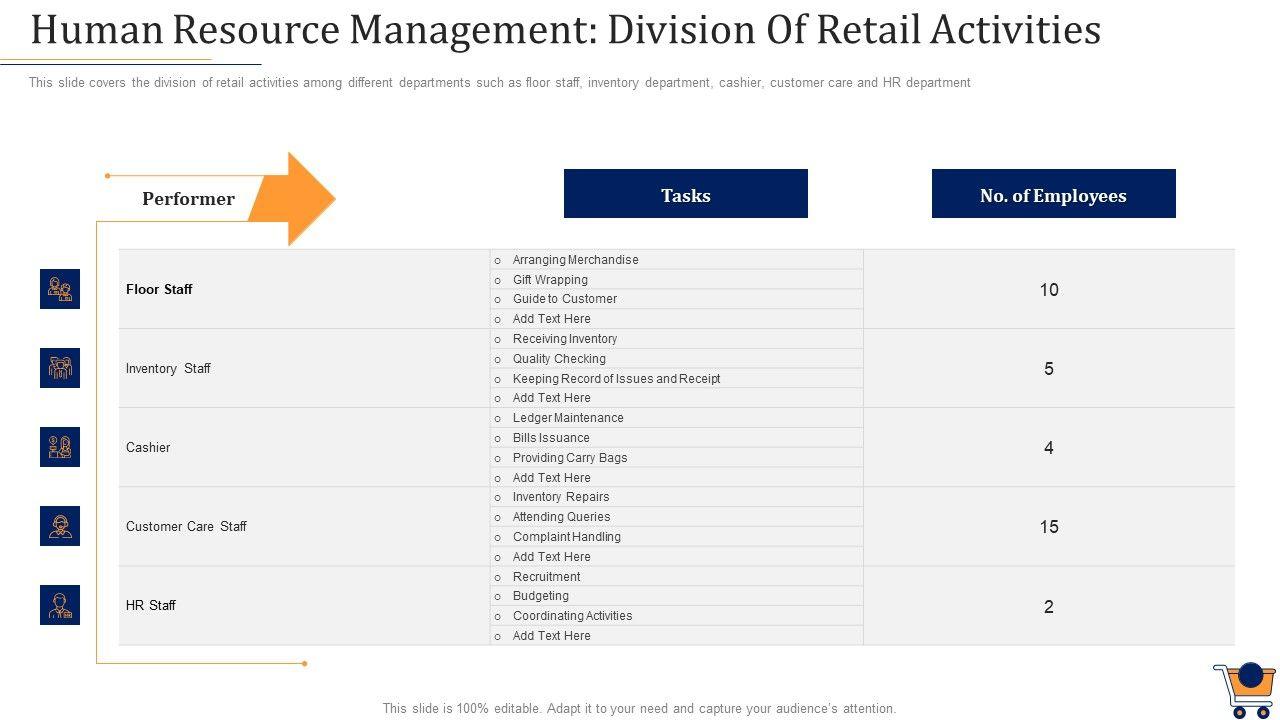Select the Customer Care Staff headset icon
The image size is (1280, 720).
coord(60,526)
